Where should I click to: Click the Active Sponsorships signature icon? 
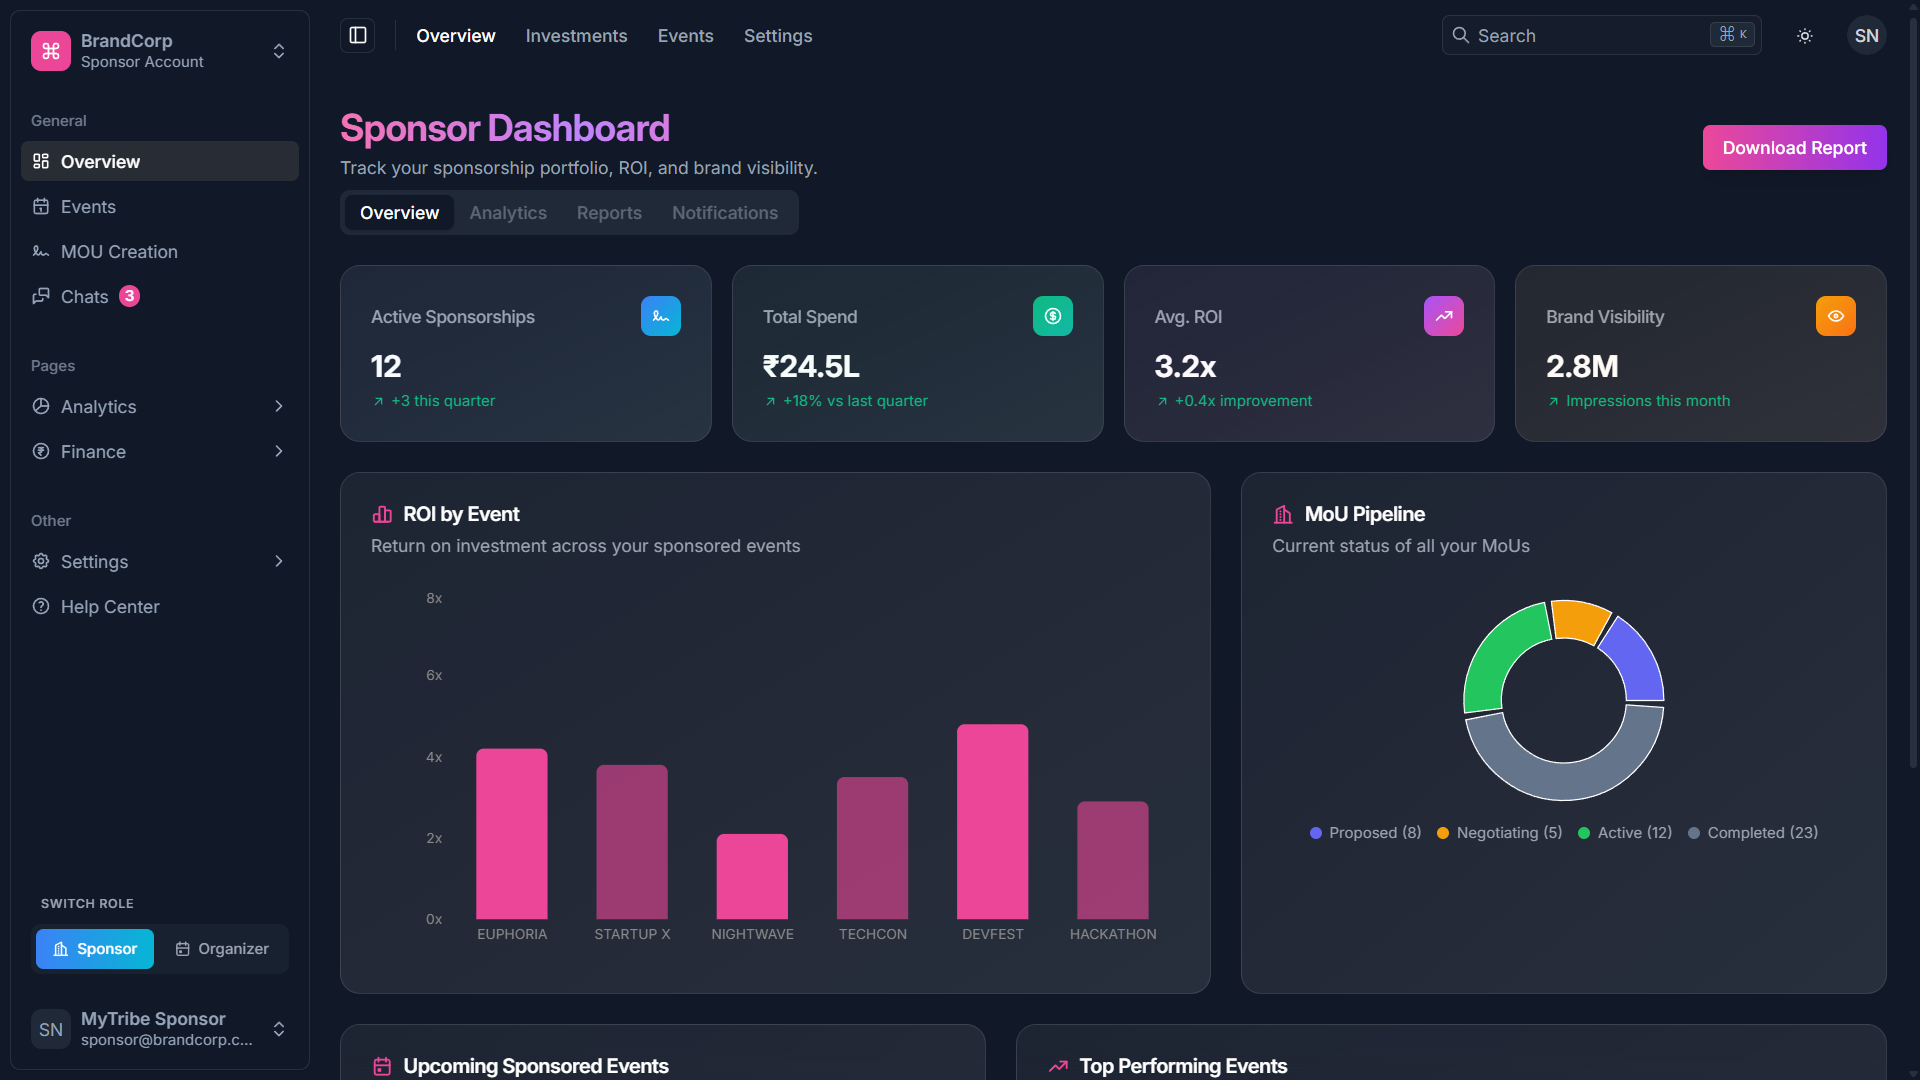661,316
